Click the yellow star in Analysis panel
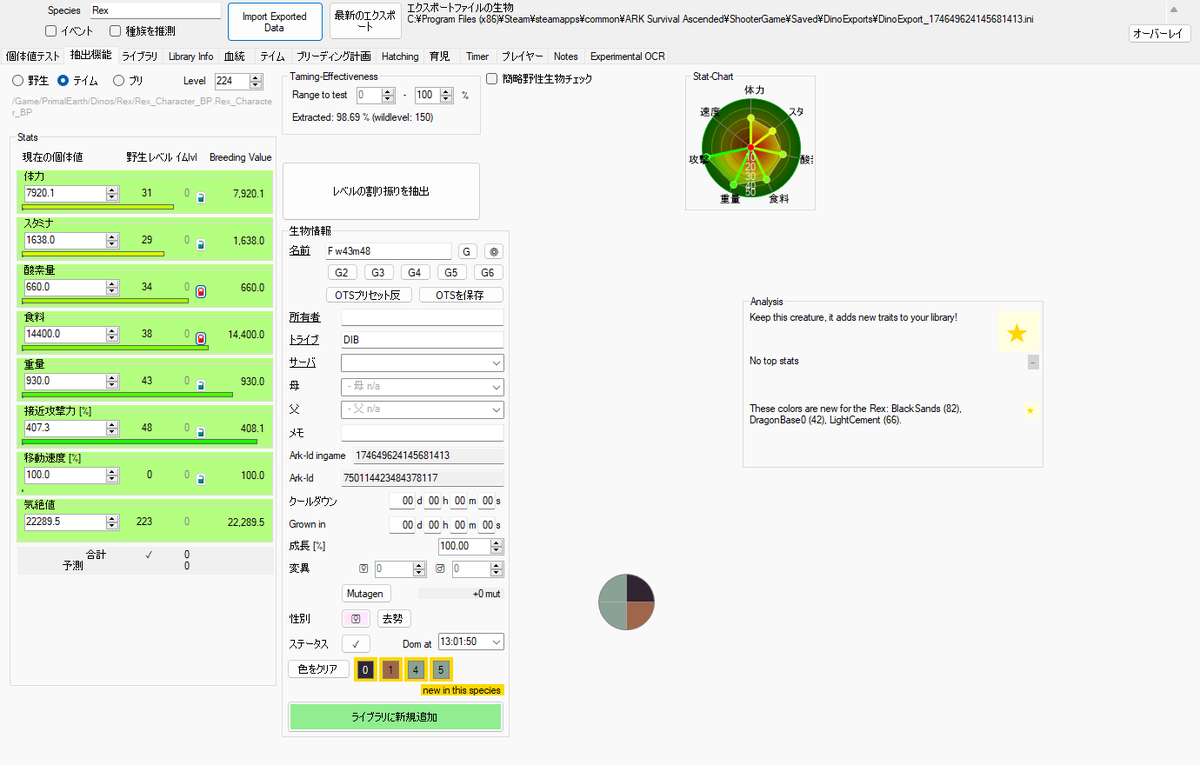1200x765 pixels. click(x=1016, y=333)
